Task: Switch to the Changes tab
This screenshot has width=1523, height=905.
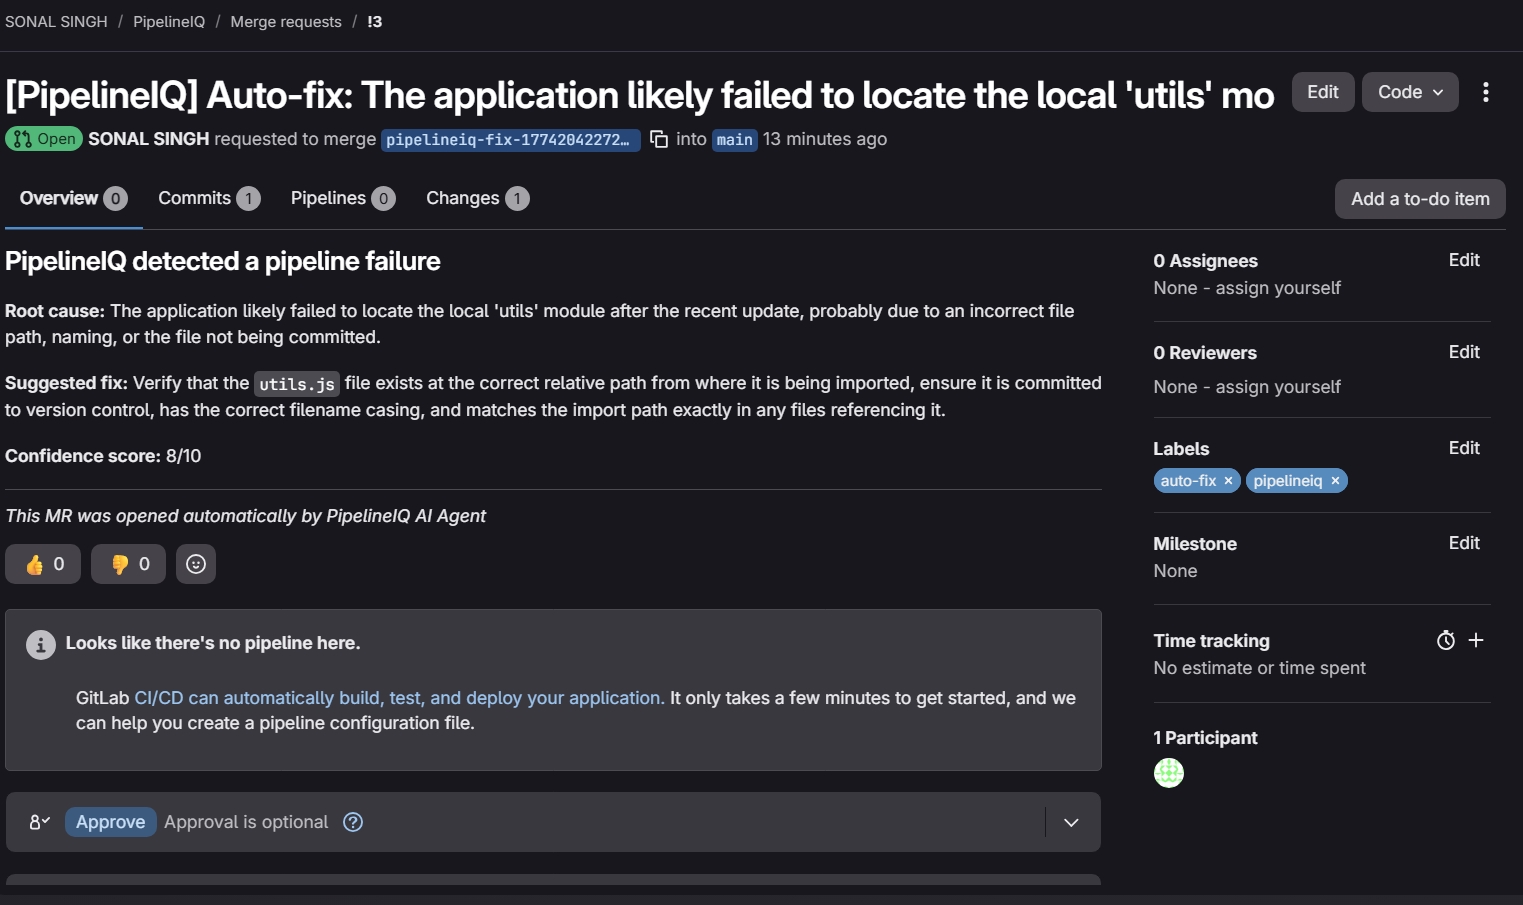Action: tap(476, 198)
